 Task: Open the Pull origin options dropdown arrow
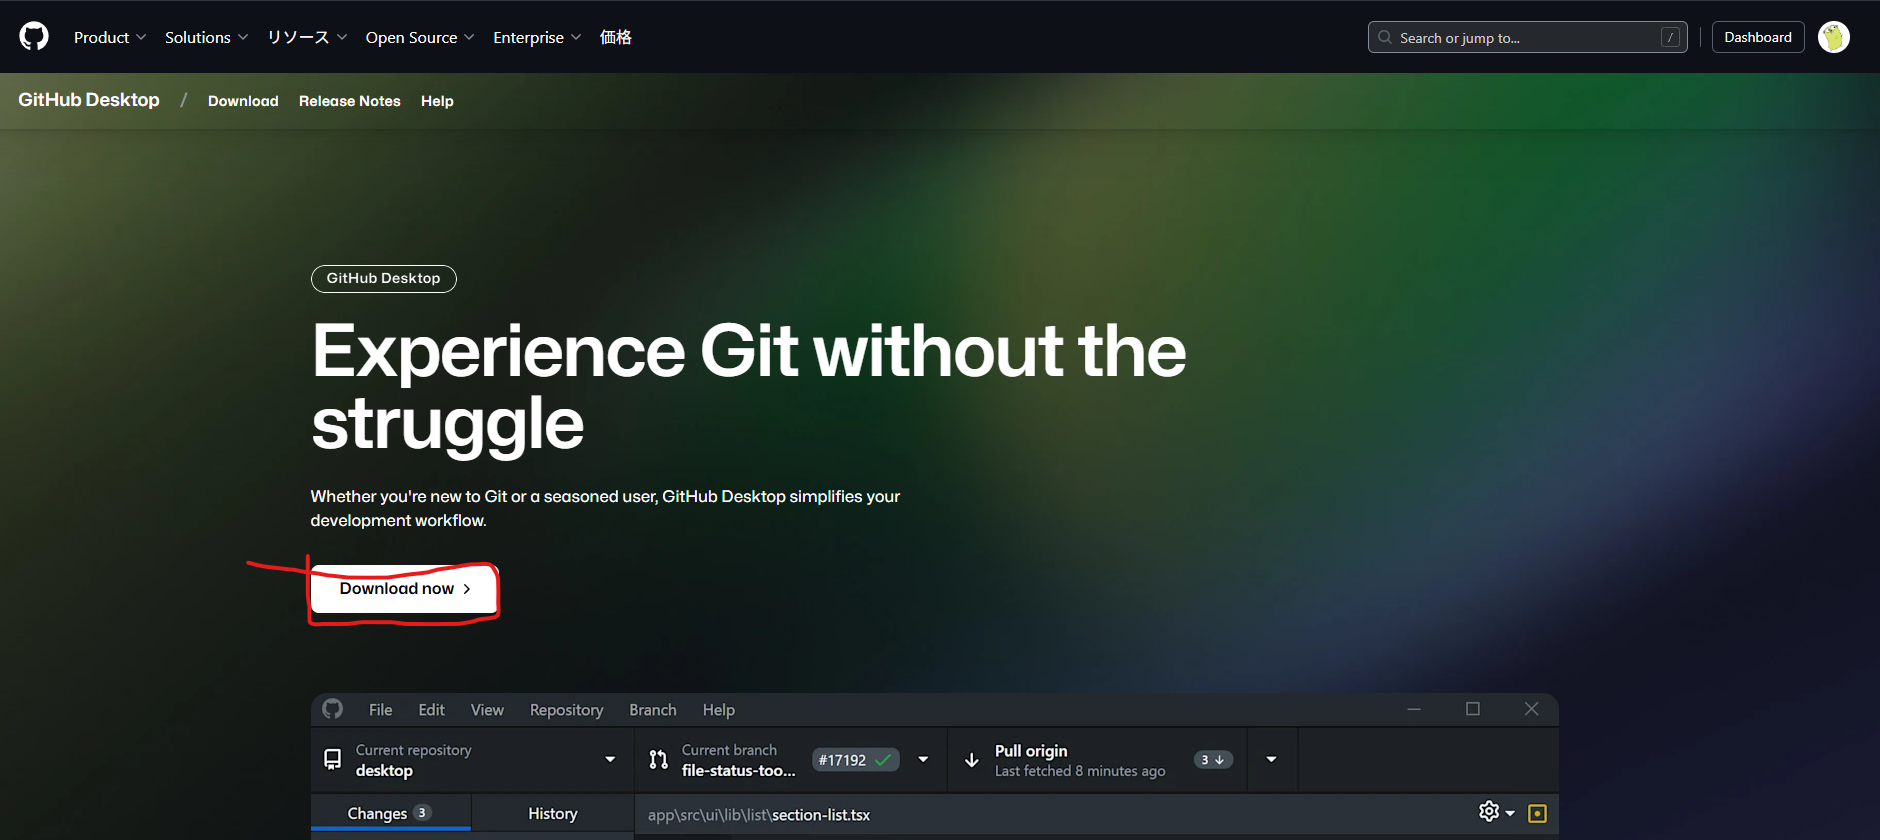1271,759
